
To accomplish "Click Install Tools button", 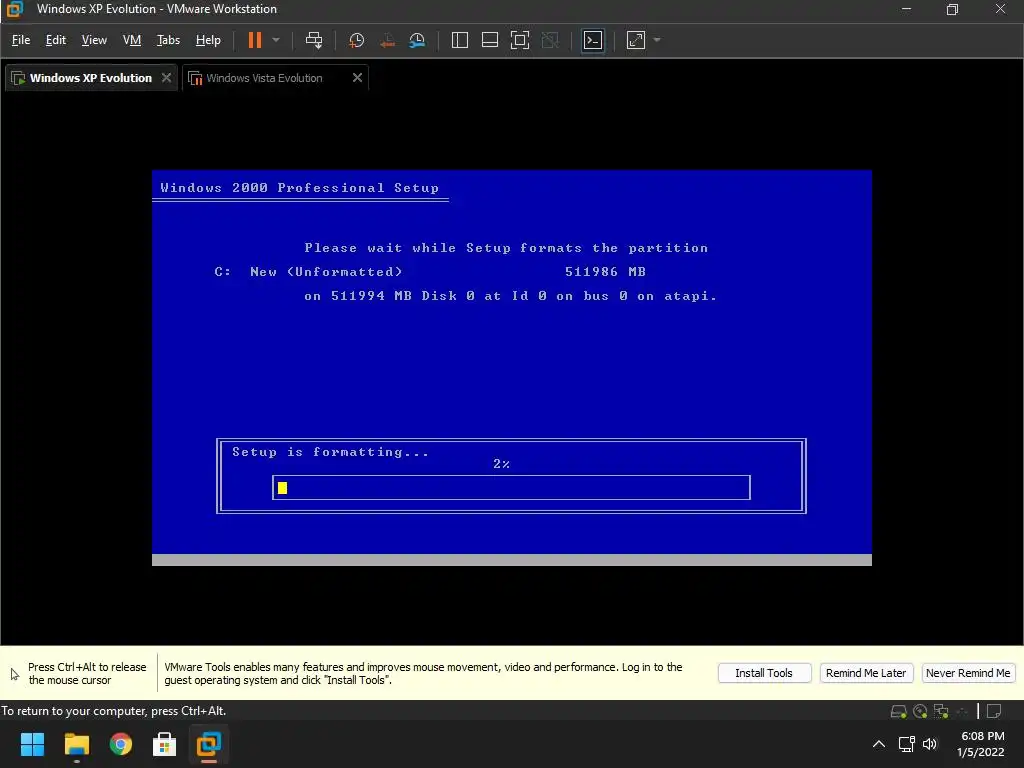I will [x=764, y=673].
